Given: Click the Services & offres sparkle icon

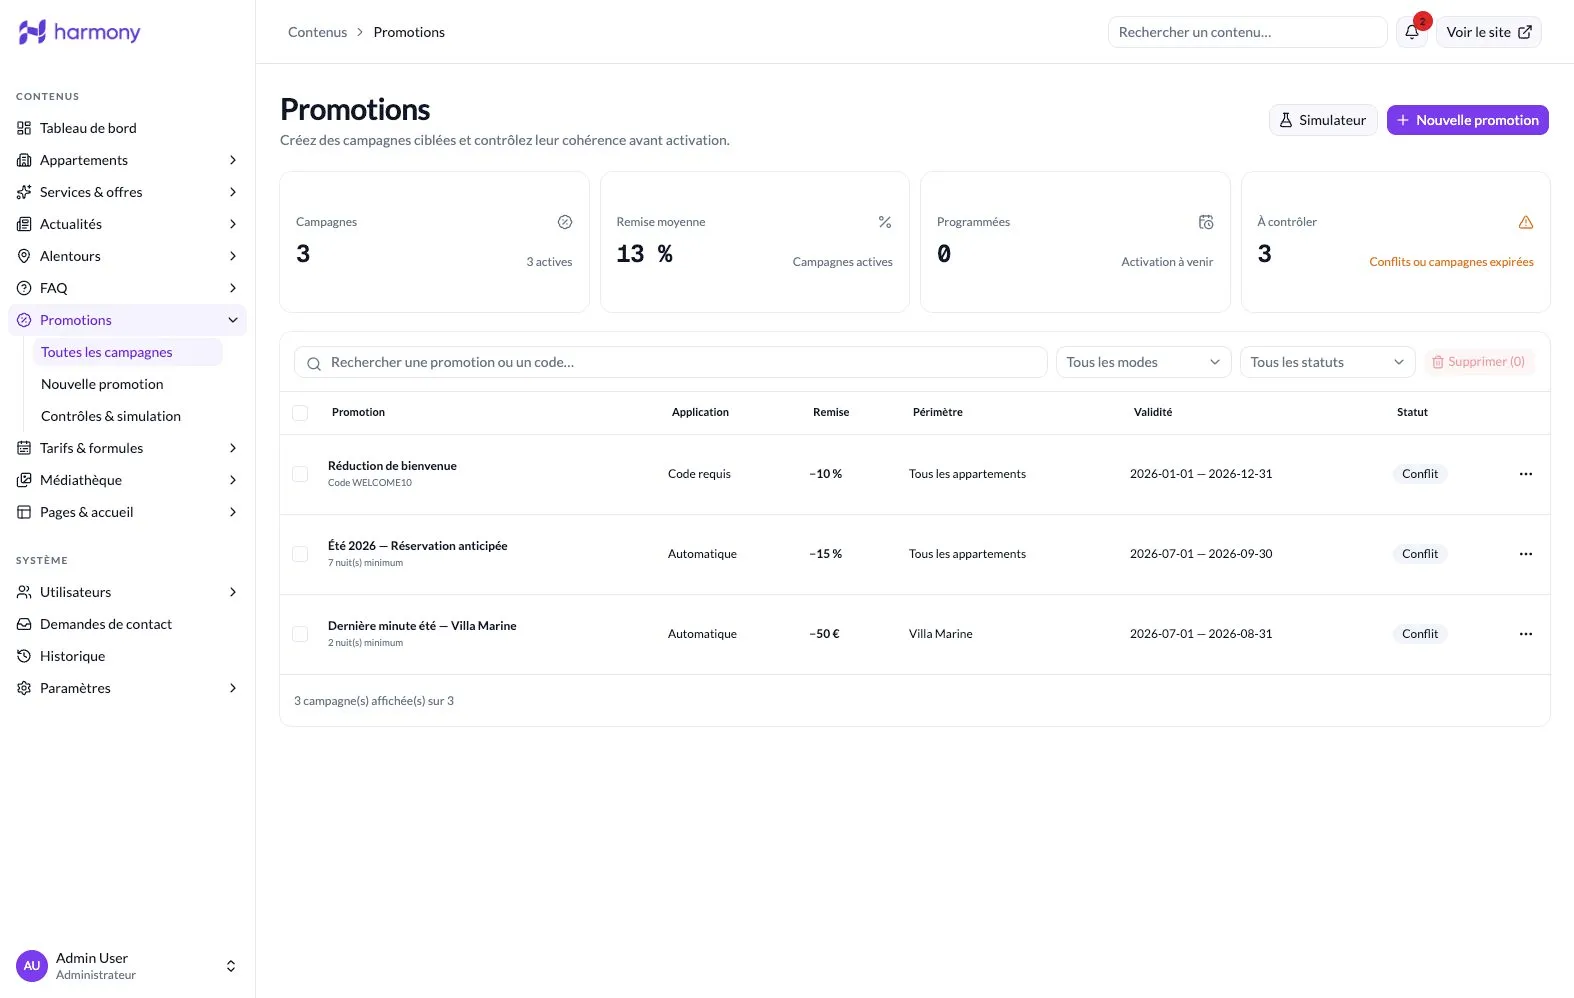Looking at the screenshot, I should pos(24,192).
